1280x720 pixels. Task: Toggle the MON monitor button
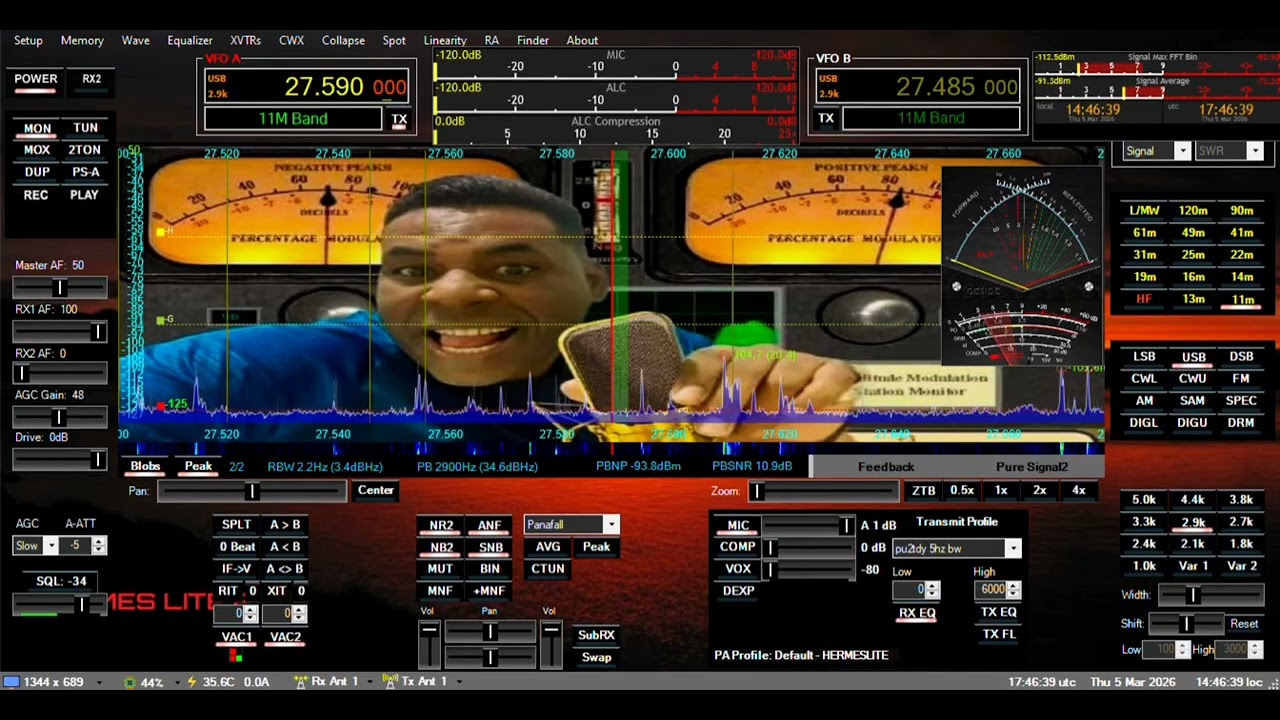click(x=37, y=128)
